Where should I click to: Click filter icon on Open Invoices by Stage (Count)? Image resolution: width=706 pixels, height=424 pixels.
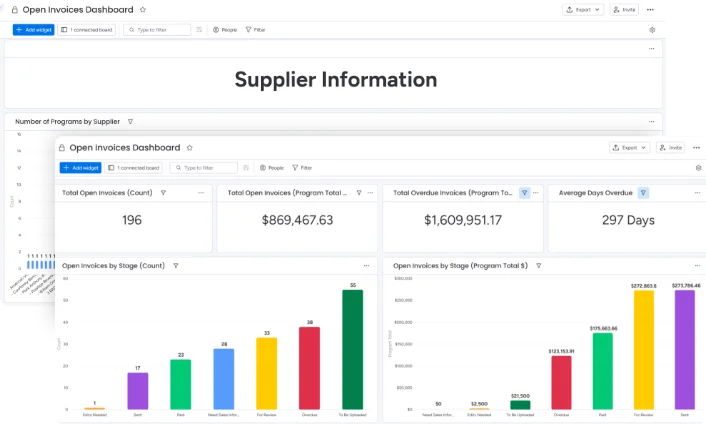(x=176, y=266)
